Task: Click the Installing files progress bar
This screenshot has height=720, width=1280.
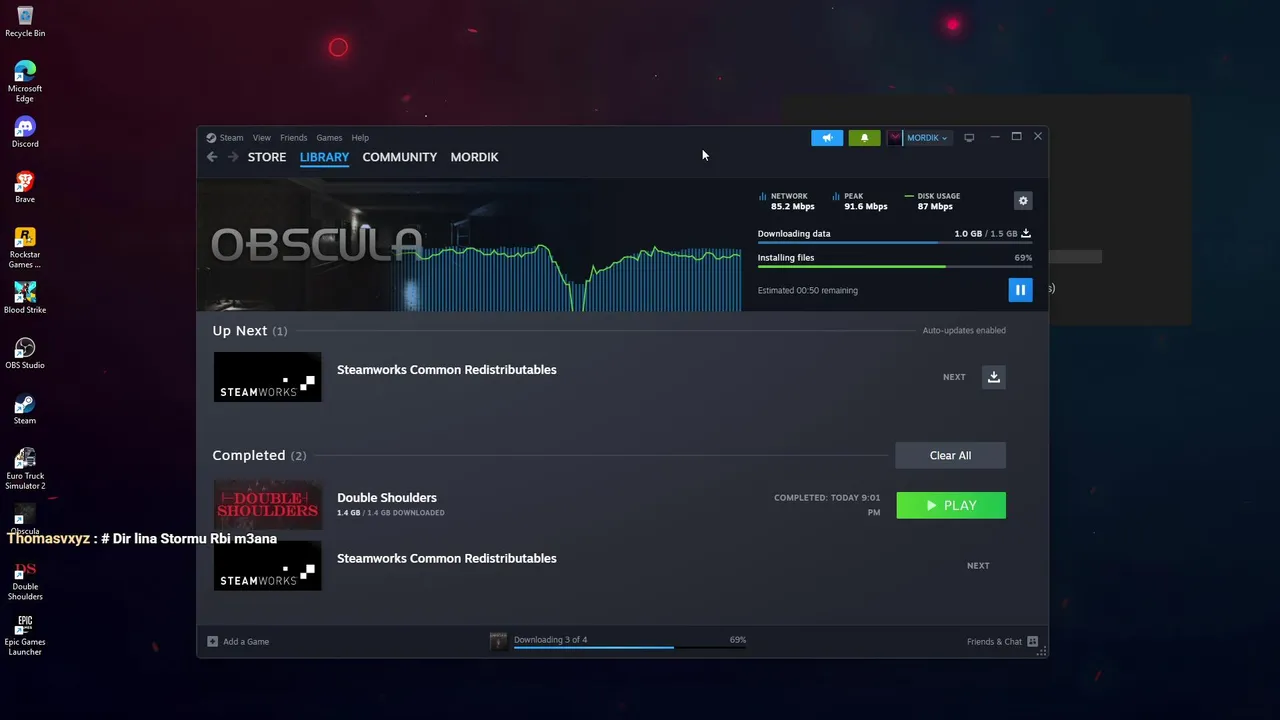Action: click(894, 267)
